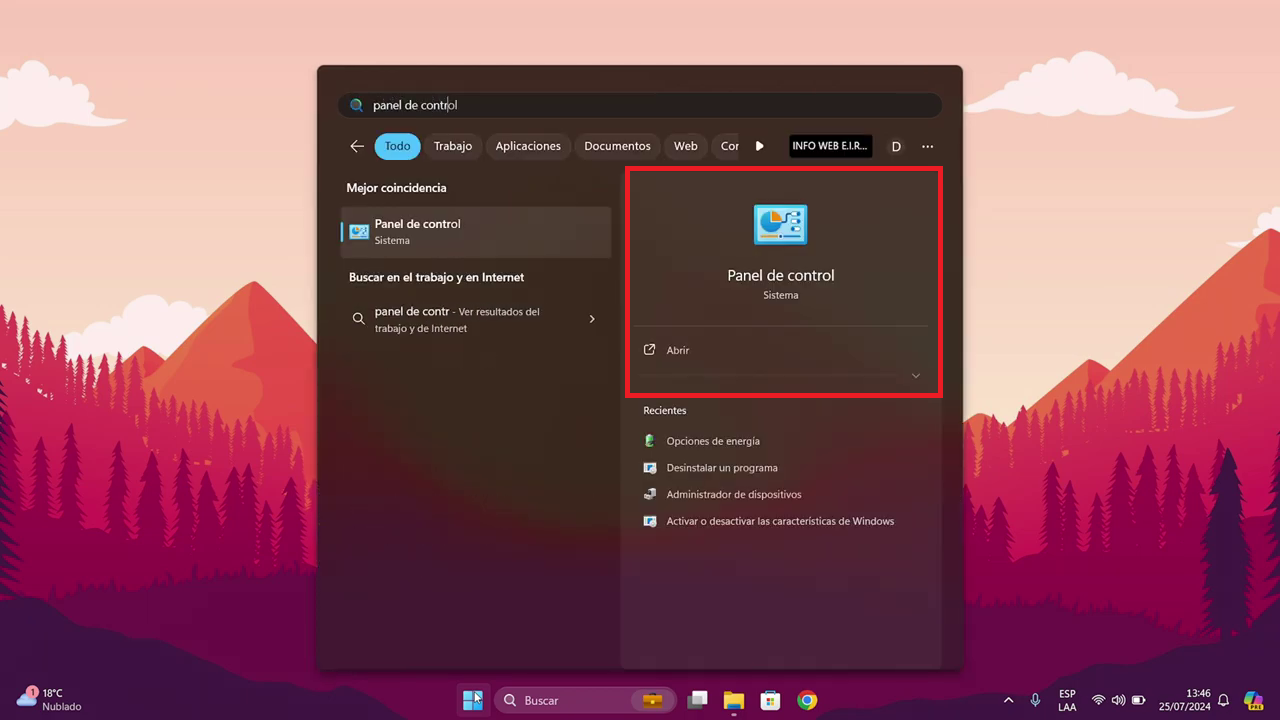This screenshot has width=1280, height=720.
Task: Expand the web result chevron arrow
Action: pyautogui.click(x=592, y=319)
